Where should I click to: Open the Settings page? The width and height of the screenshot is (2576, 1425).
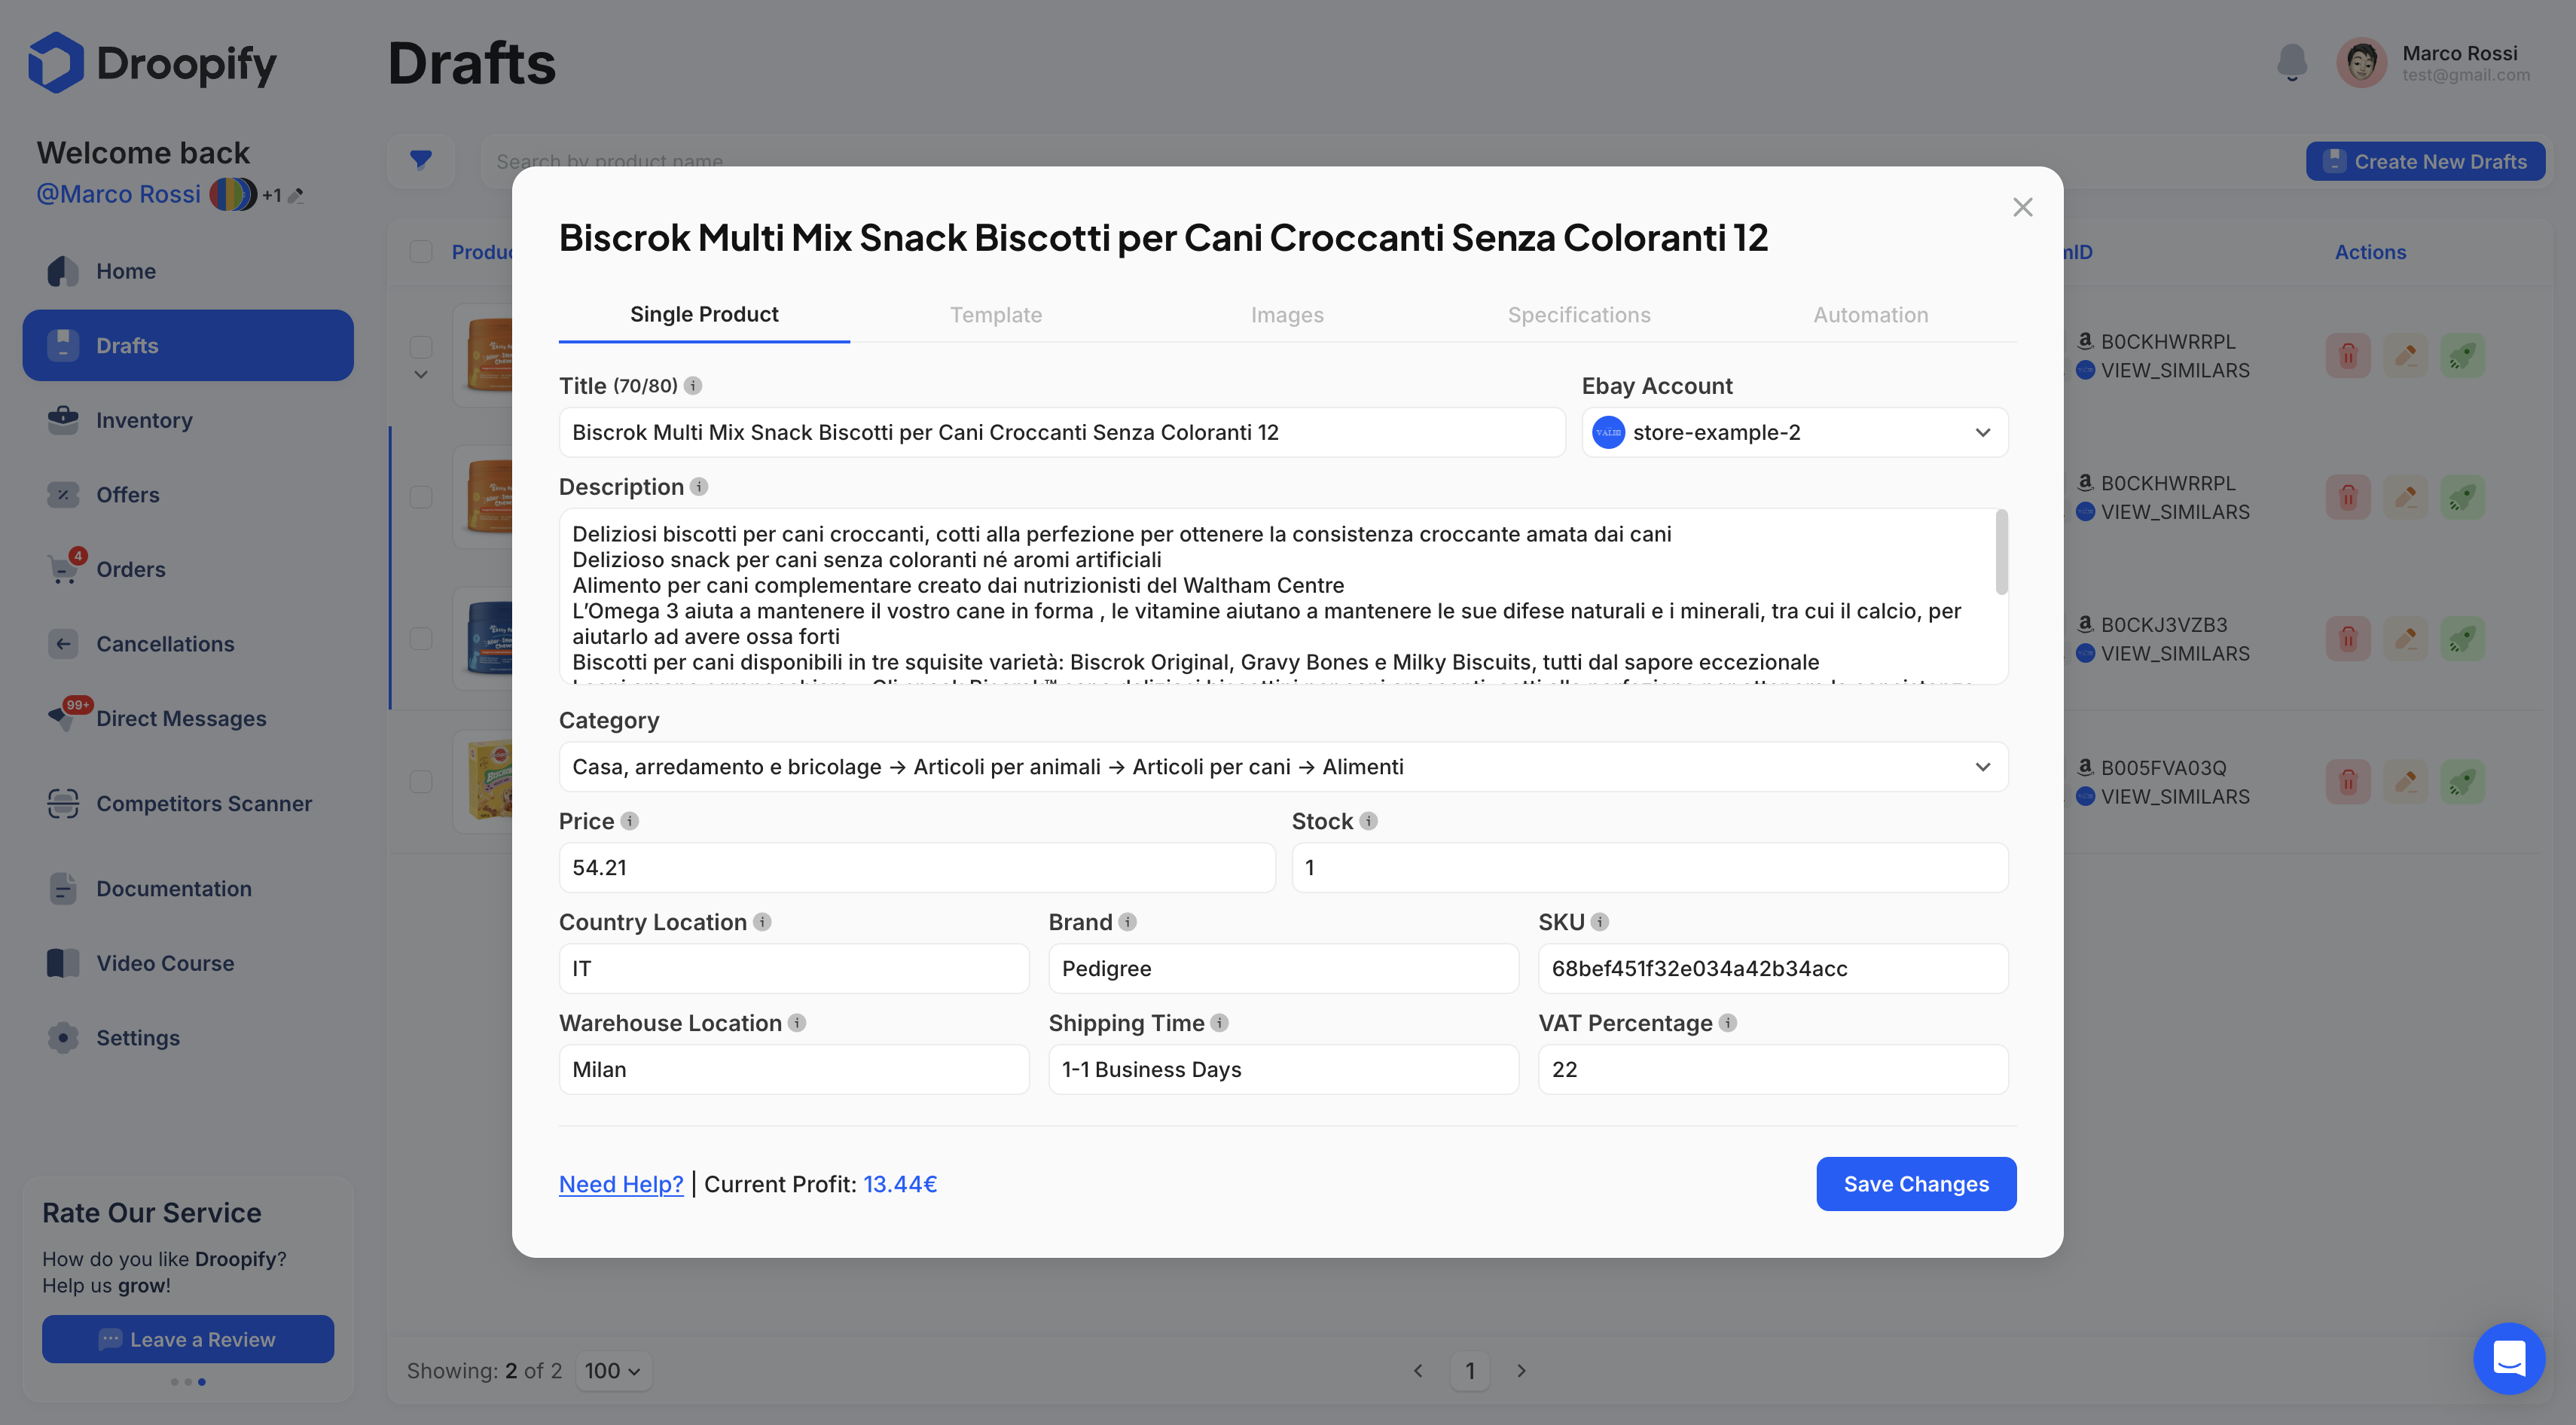[x=188, y=1038]
